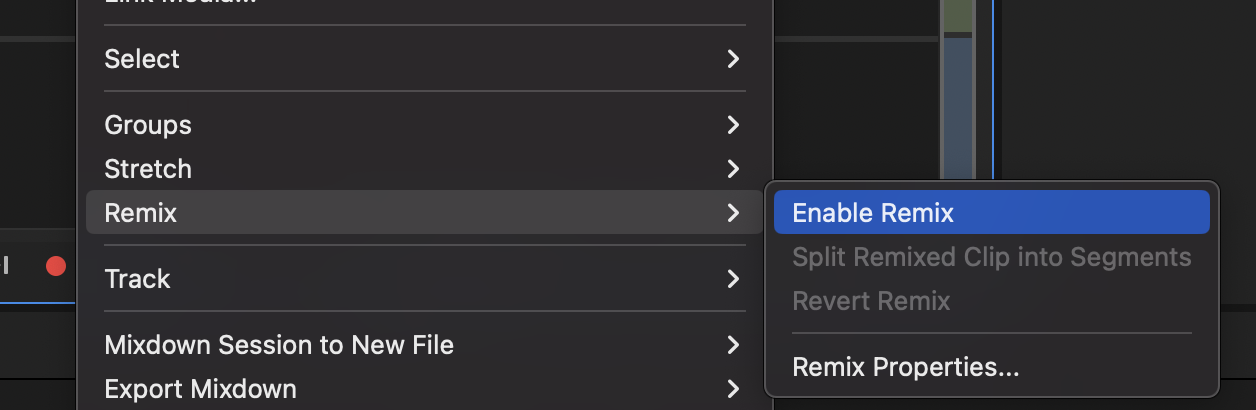Open the Stretch submenu entry
This screenshot has height=410, width=1256.
[x=424, y=168]
